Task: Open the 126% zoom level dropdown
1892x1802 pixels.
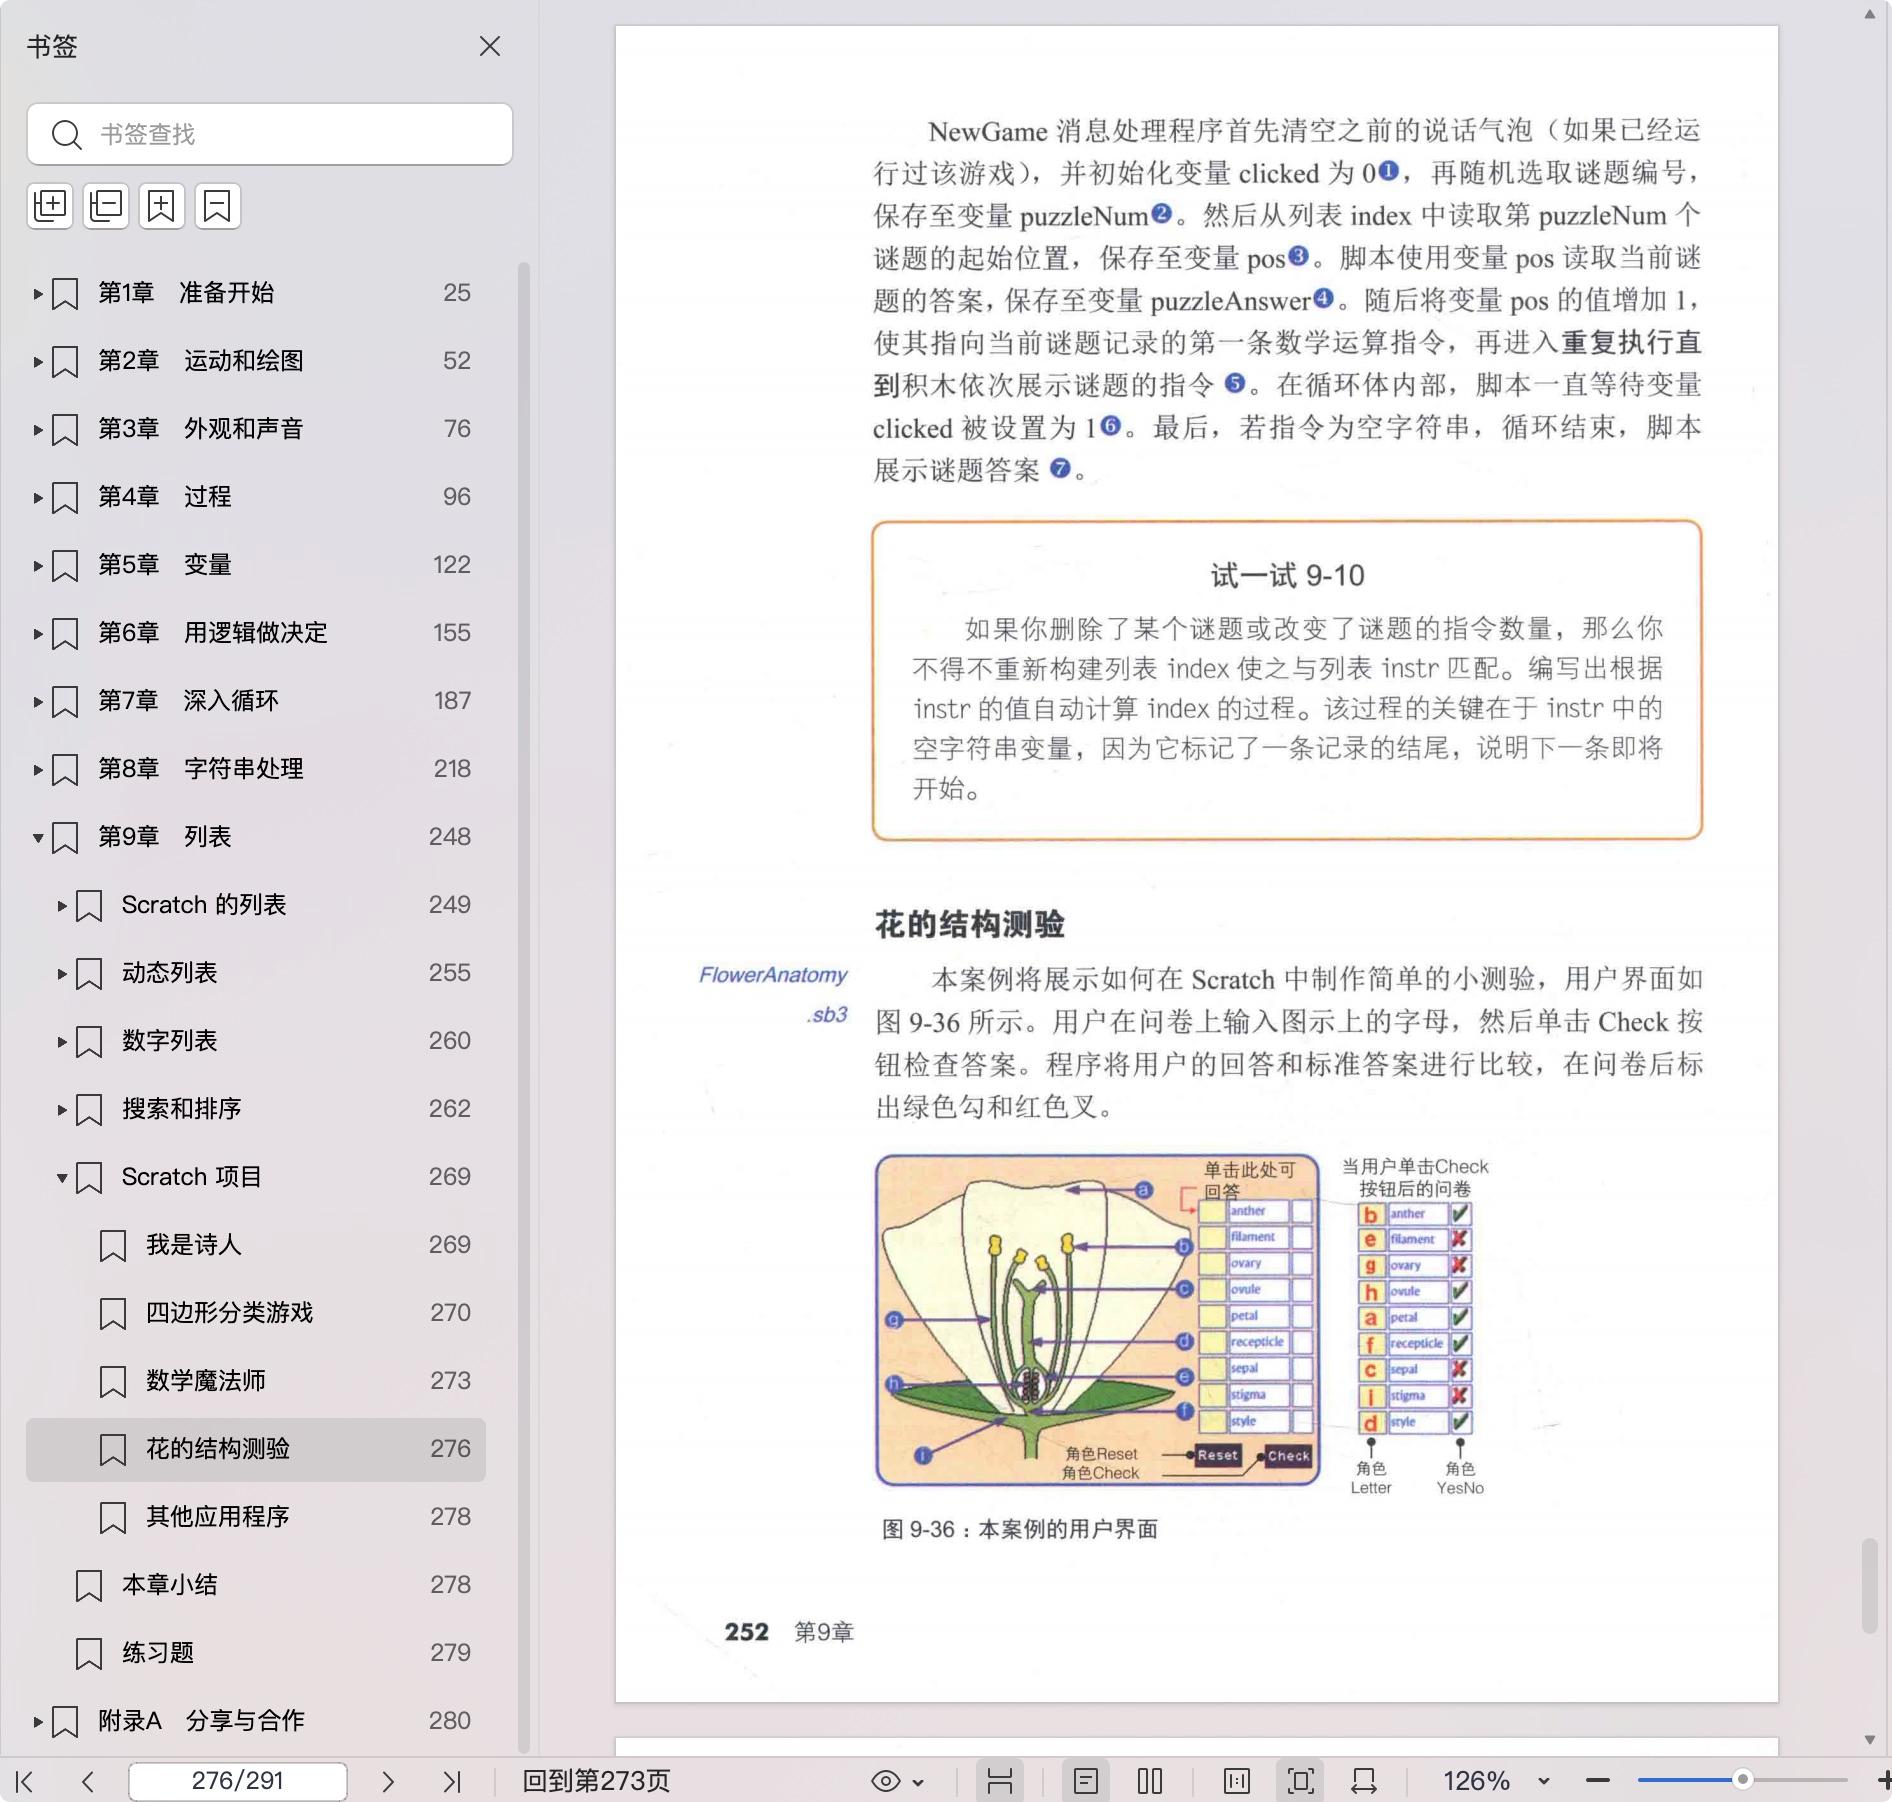Action: [x=1543, y=1781]
